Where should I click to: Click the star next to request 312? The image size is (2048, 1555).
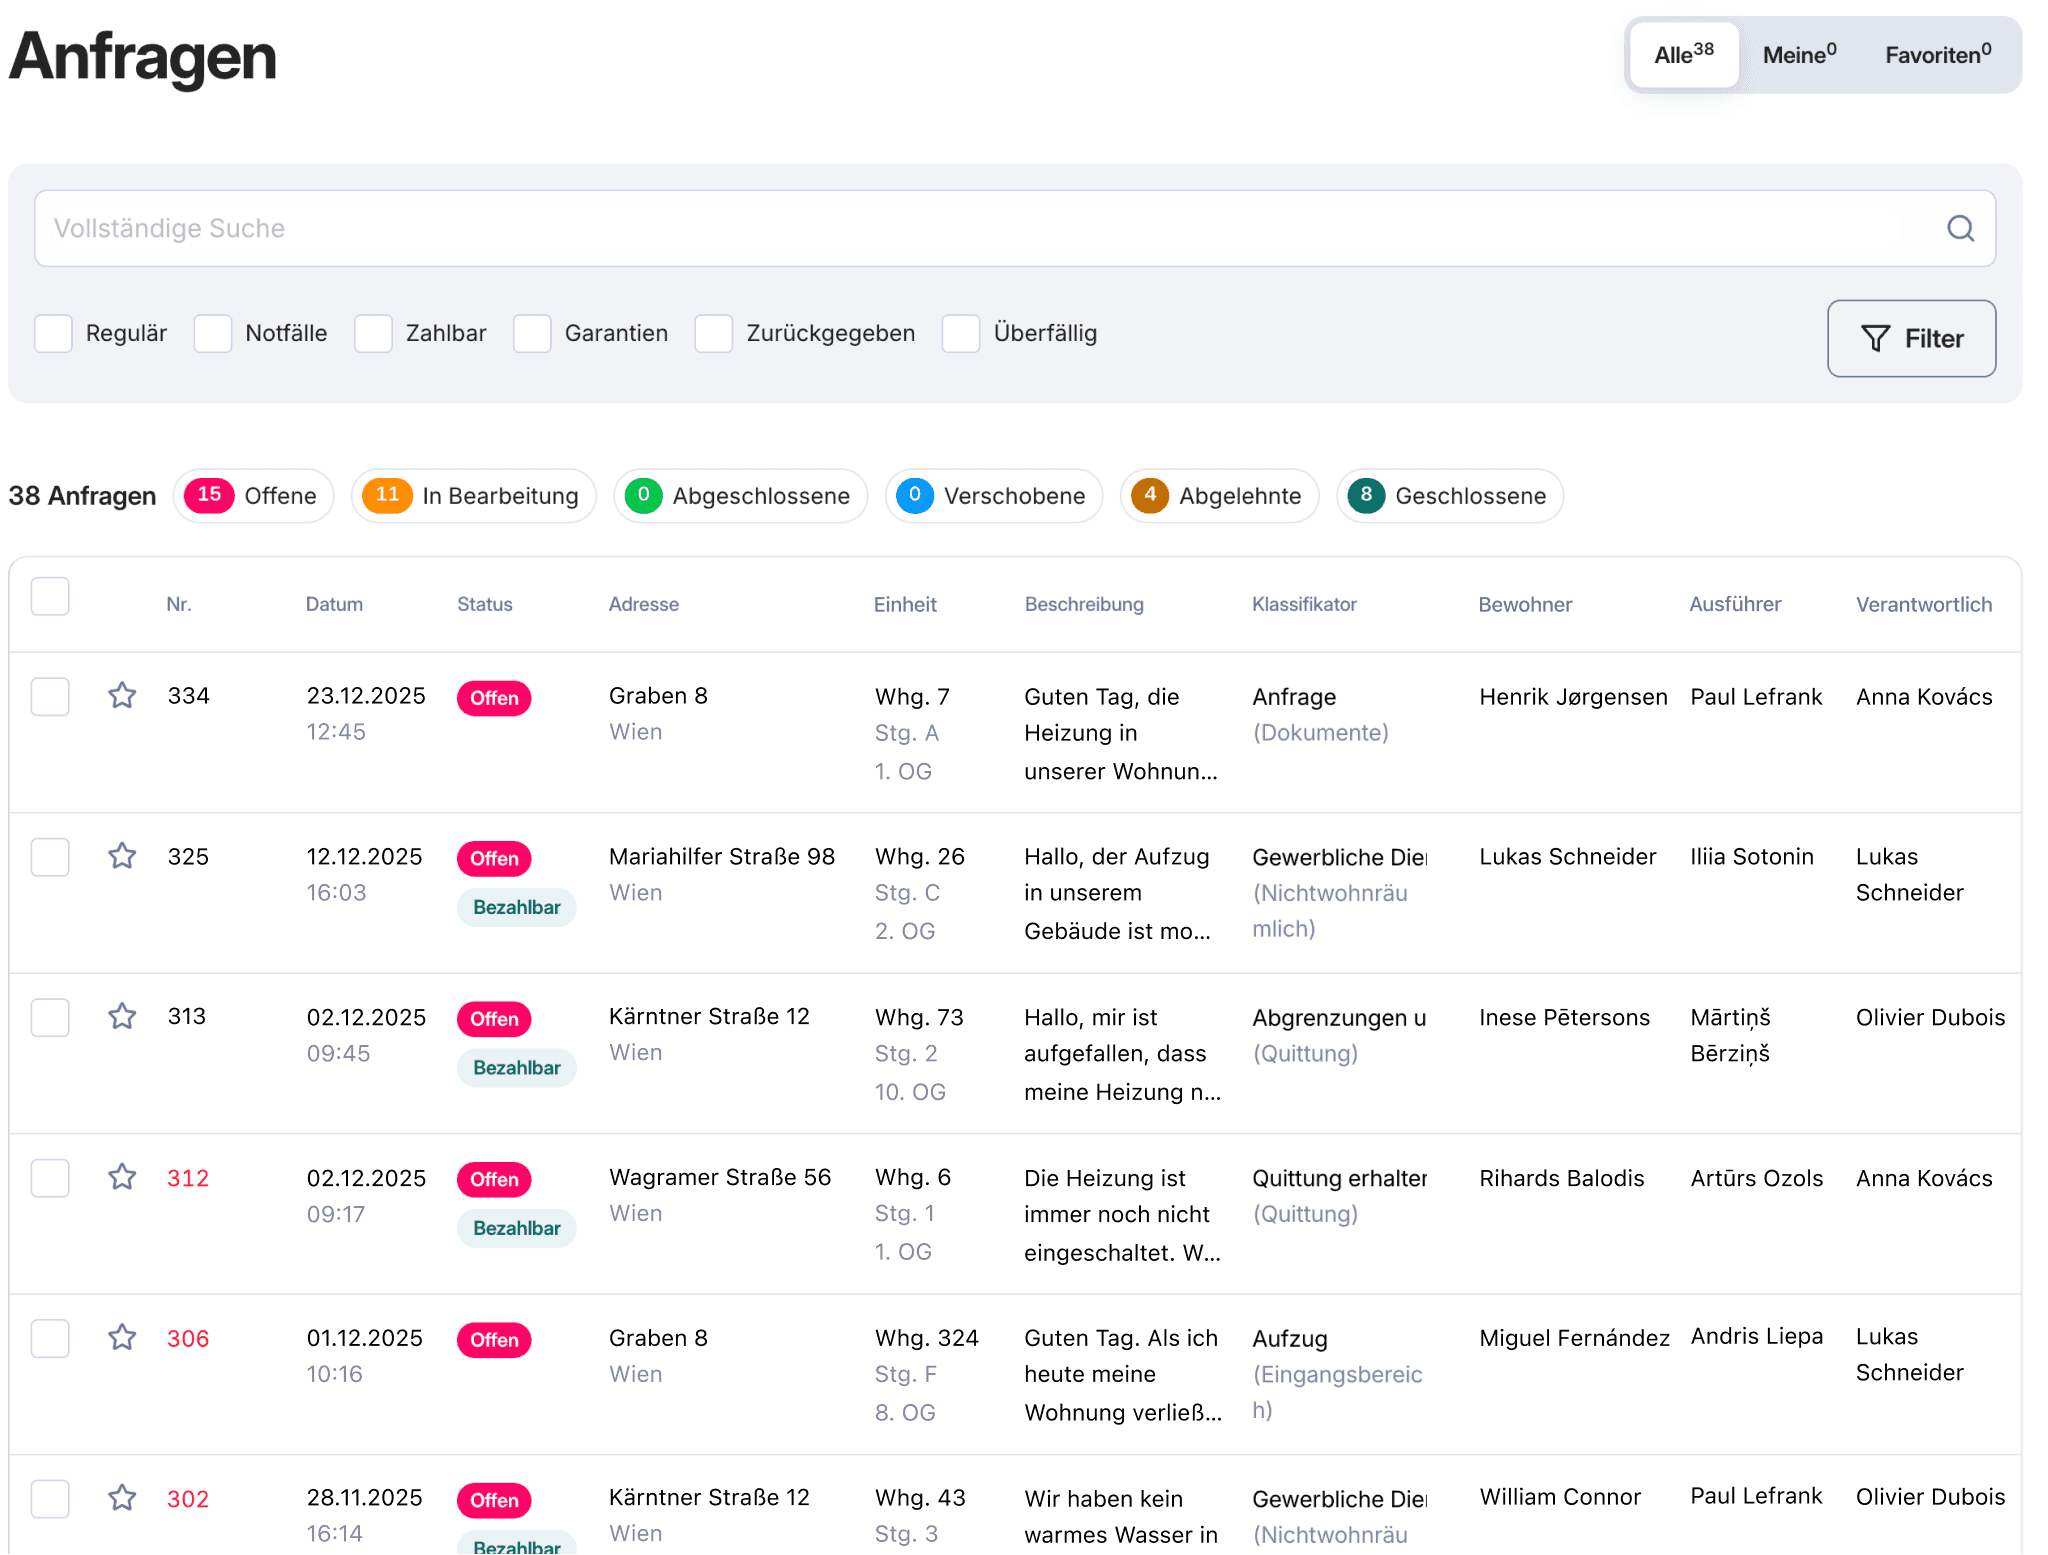click(x=122, y=1177)
